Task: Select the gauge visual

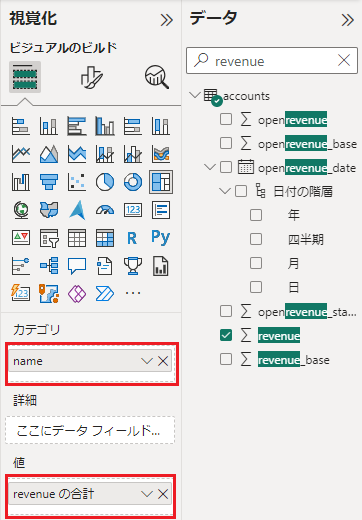Action: point(105,210)
